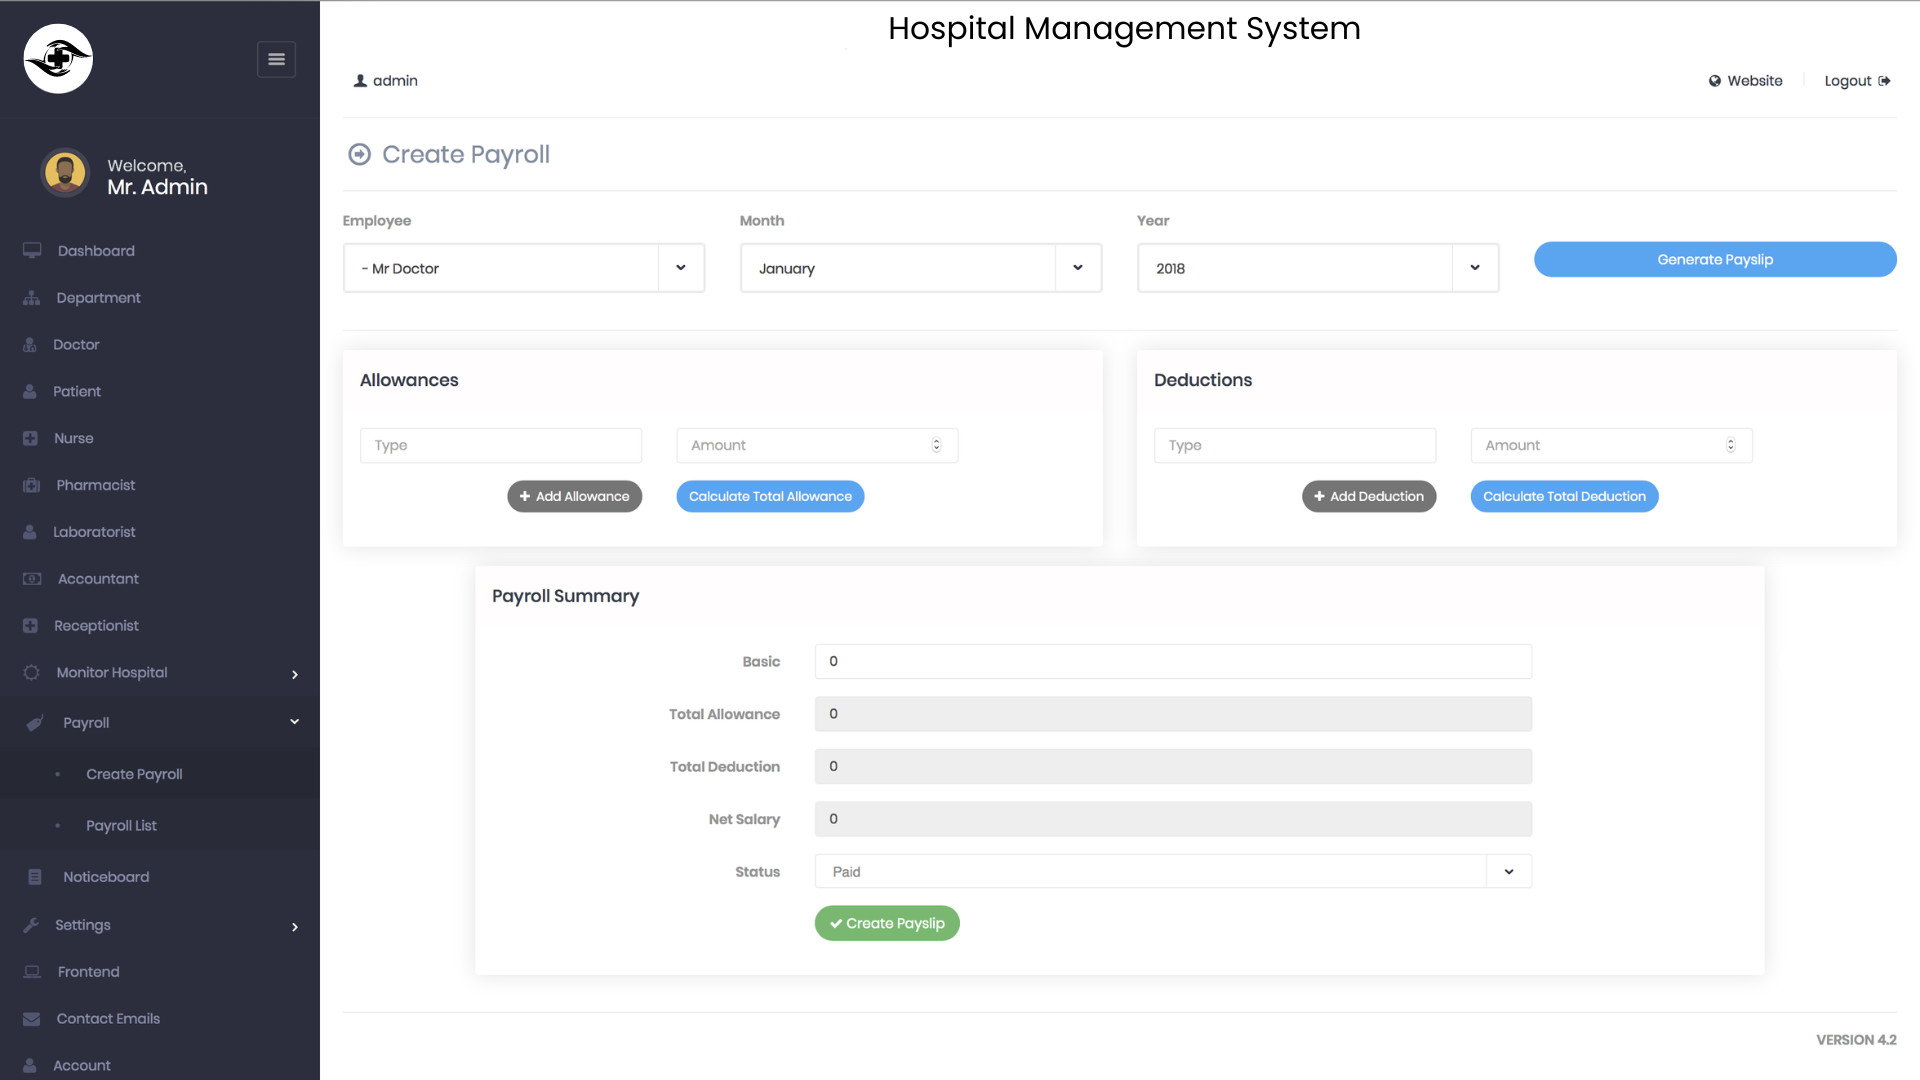This screenshot has height=1080, width=1920.
Task: Click the Dashboard monitor icon
Action: coord(32,250)
